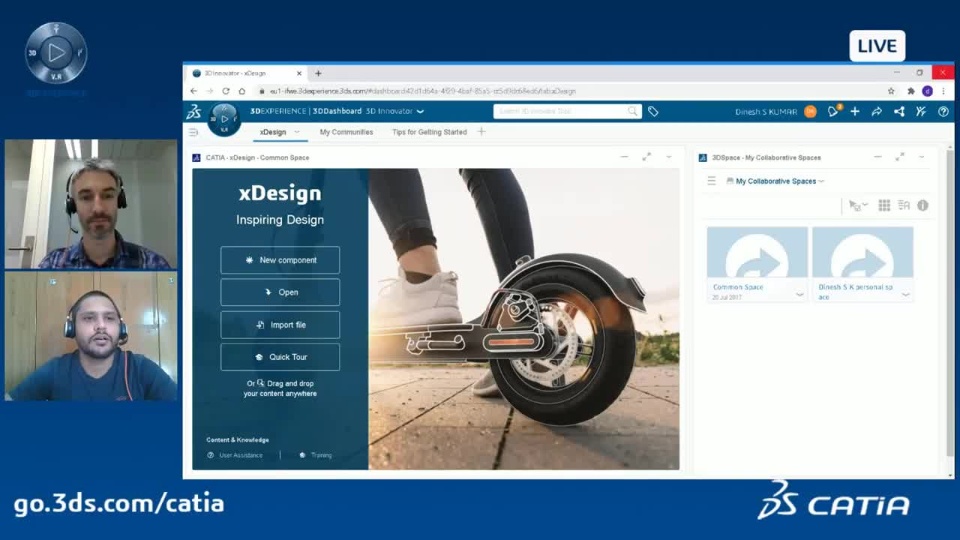Click Import file button
Image resolution: width=960 pixels, height=540 pixels.
pos(280,325)
